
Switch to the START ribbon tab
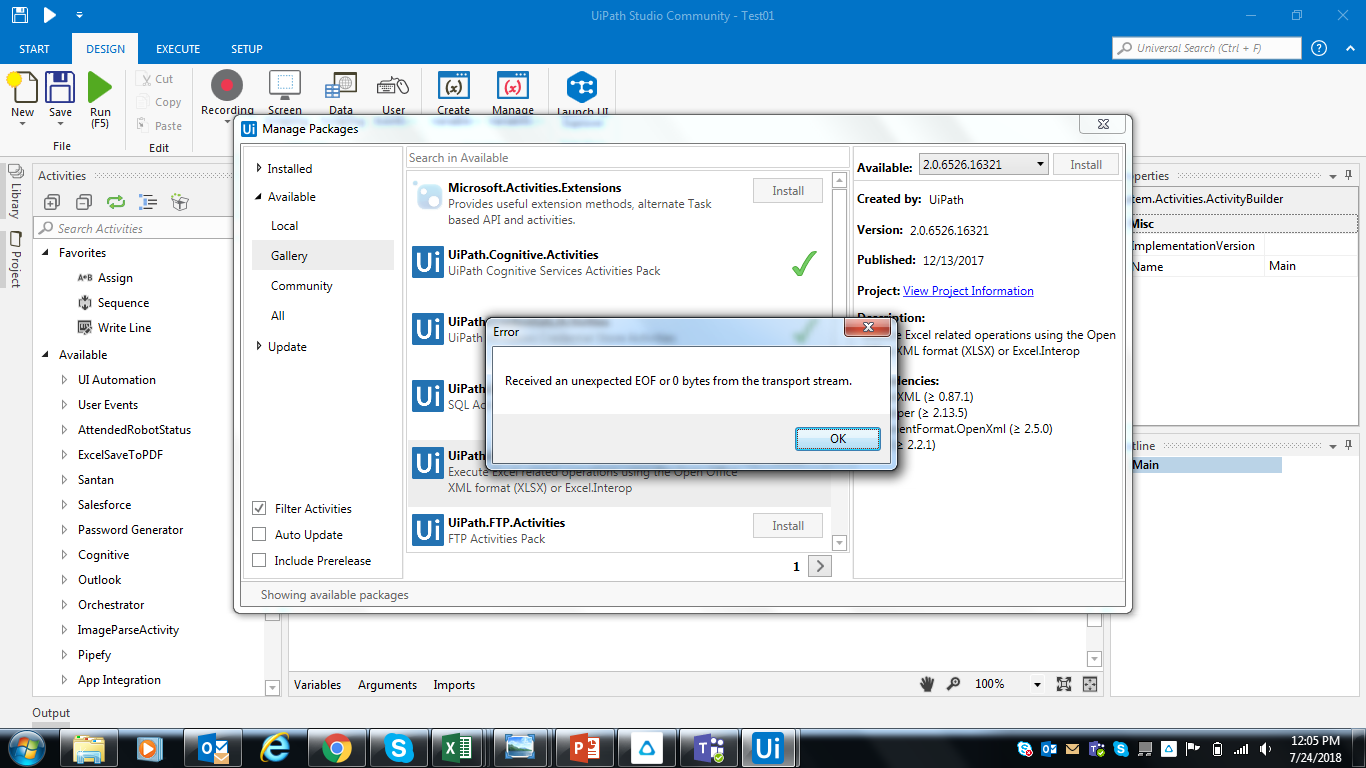point(34,49)
